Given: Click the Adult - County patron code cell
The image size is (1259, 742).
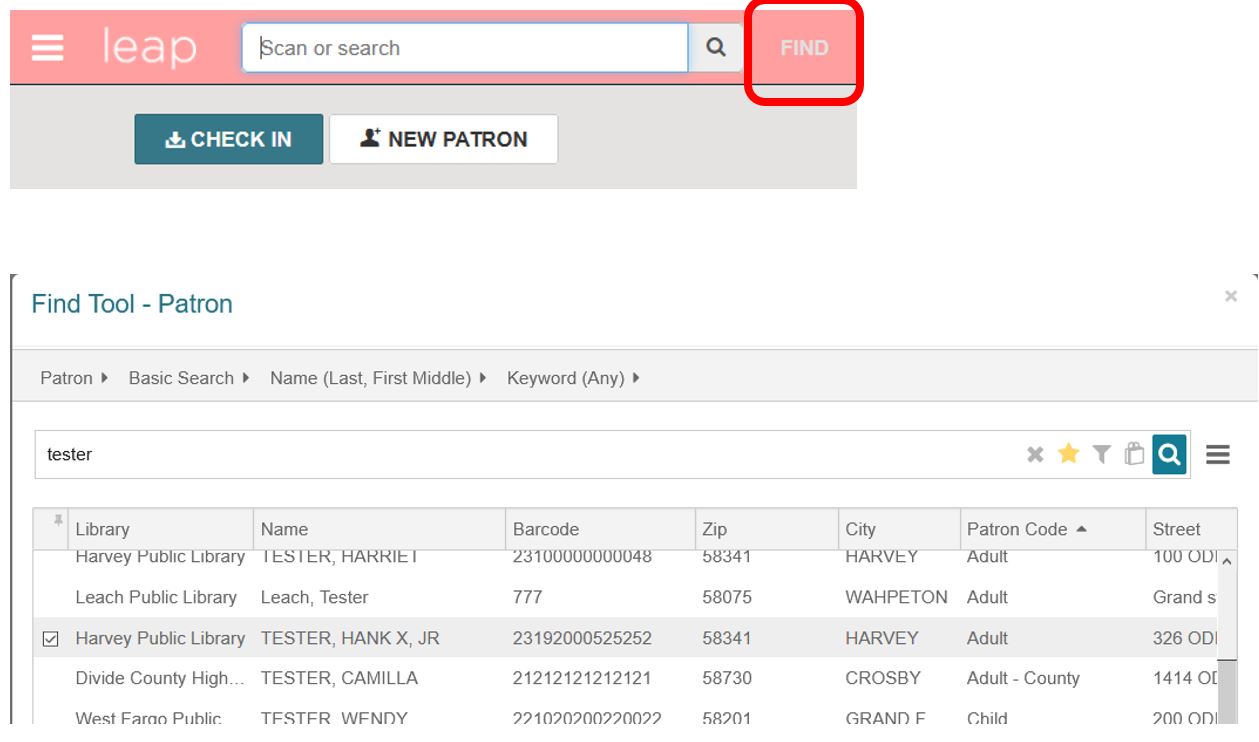Looking at the screenshot, I should [x=1023, y=678].
